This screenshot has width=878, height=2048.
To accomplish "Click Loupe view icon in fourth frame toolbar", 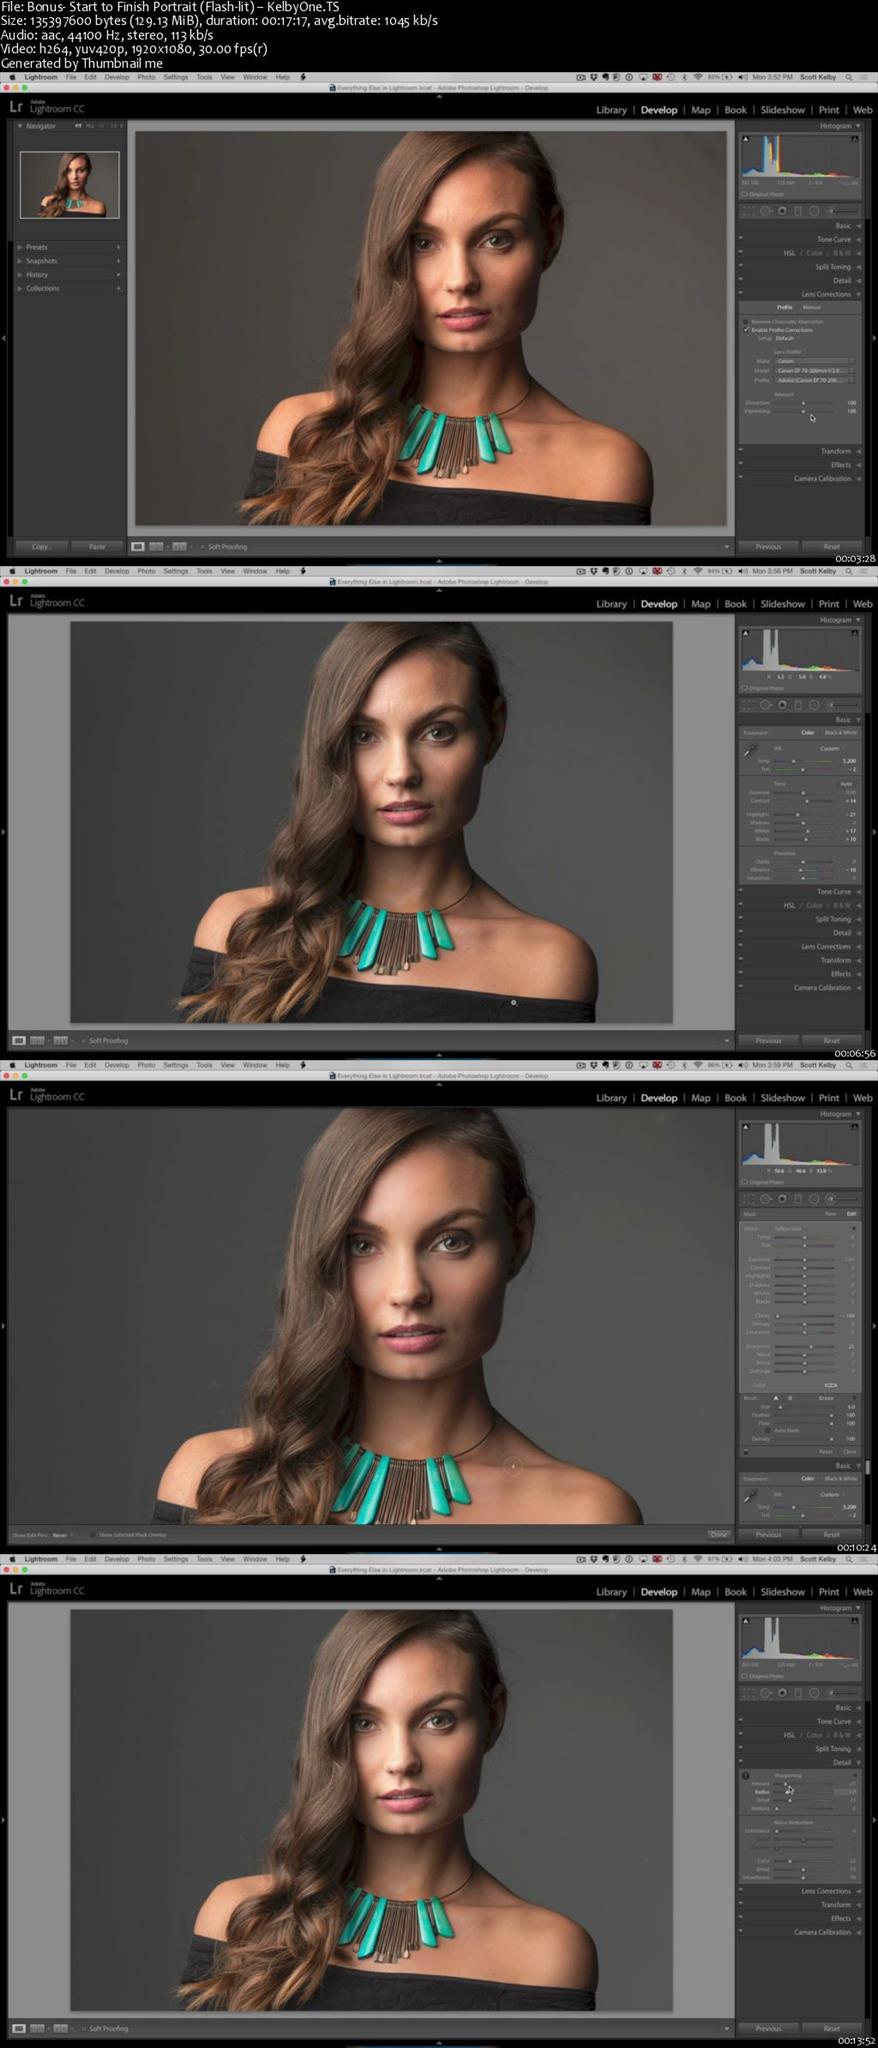I will click(x=19, y=2029).
